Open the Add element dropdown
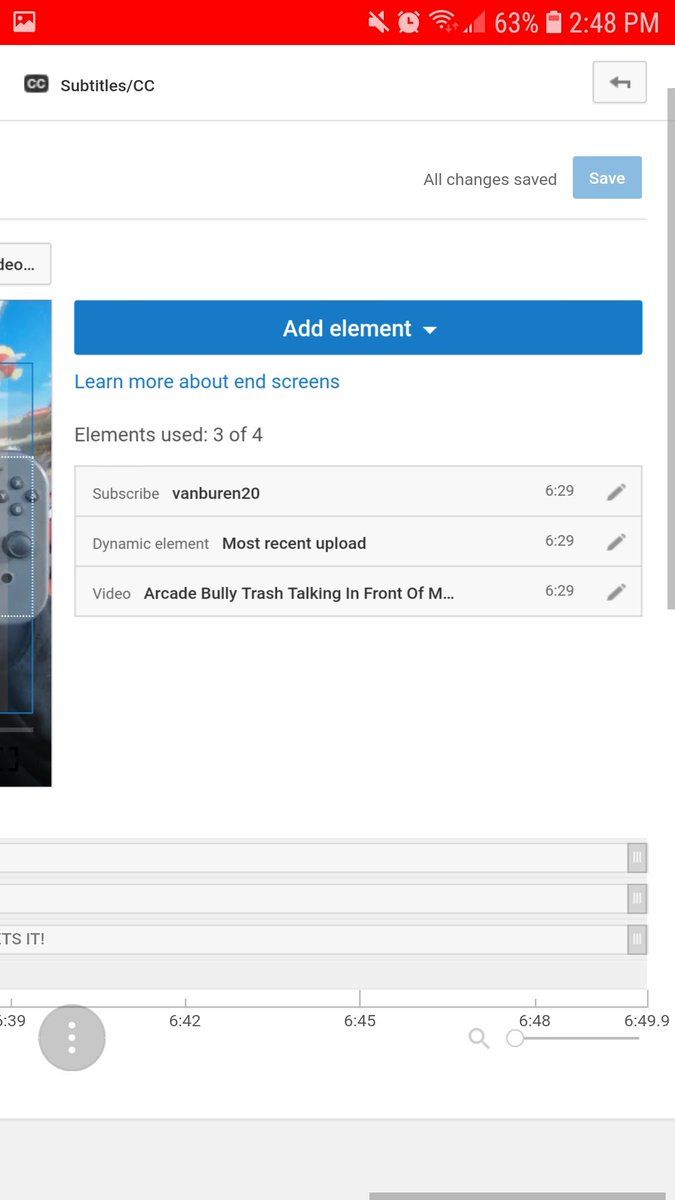675x1200 pixels. pyautogui.click(x=358, y=328)
